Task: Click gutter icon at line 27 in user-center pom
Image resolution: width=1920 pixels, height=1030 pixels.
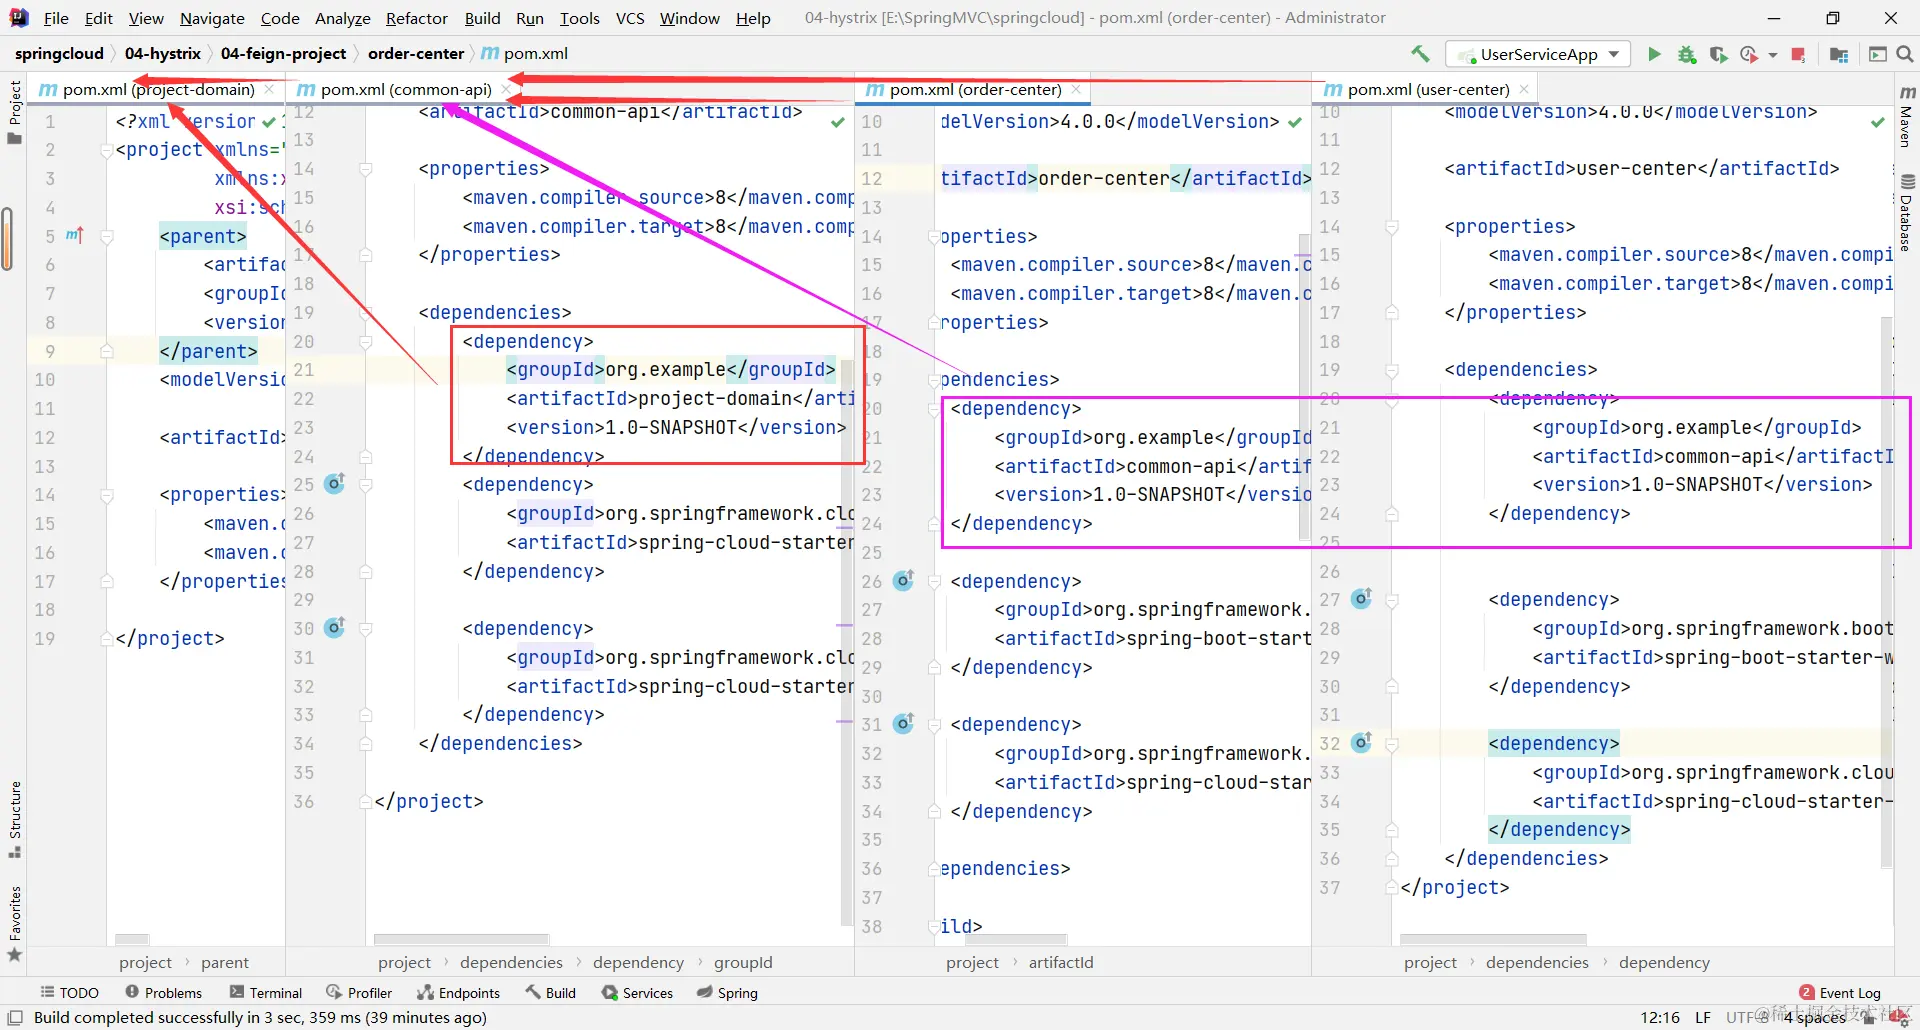Action: pyautogui.click(x=1362, y=598)
